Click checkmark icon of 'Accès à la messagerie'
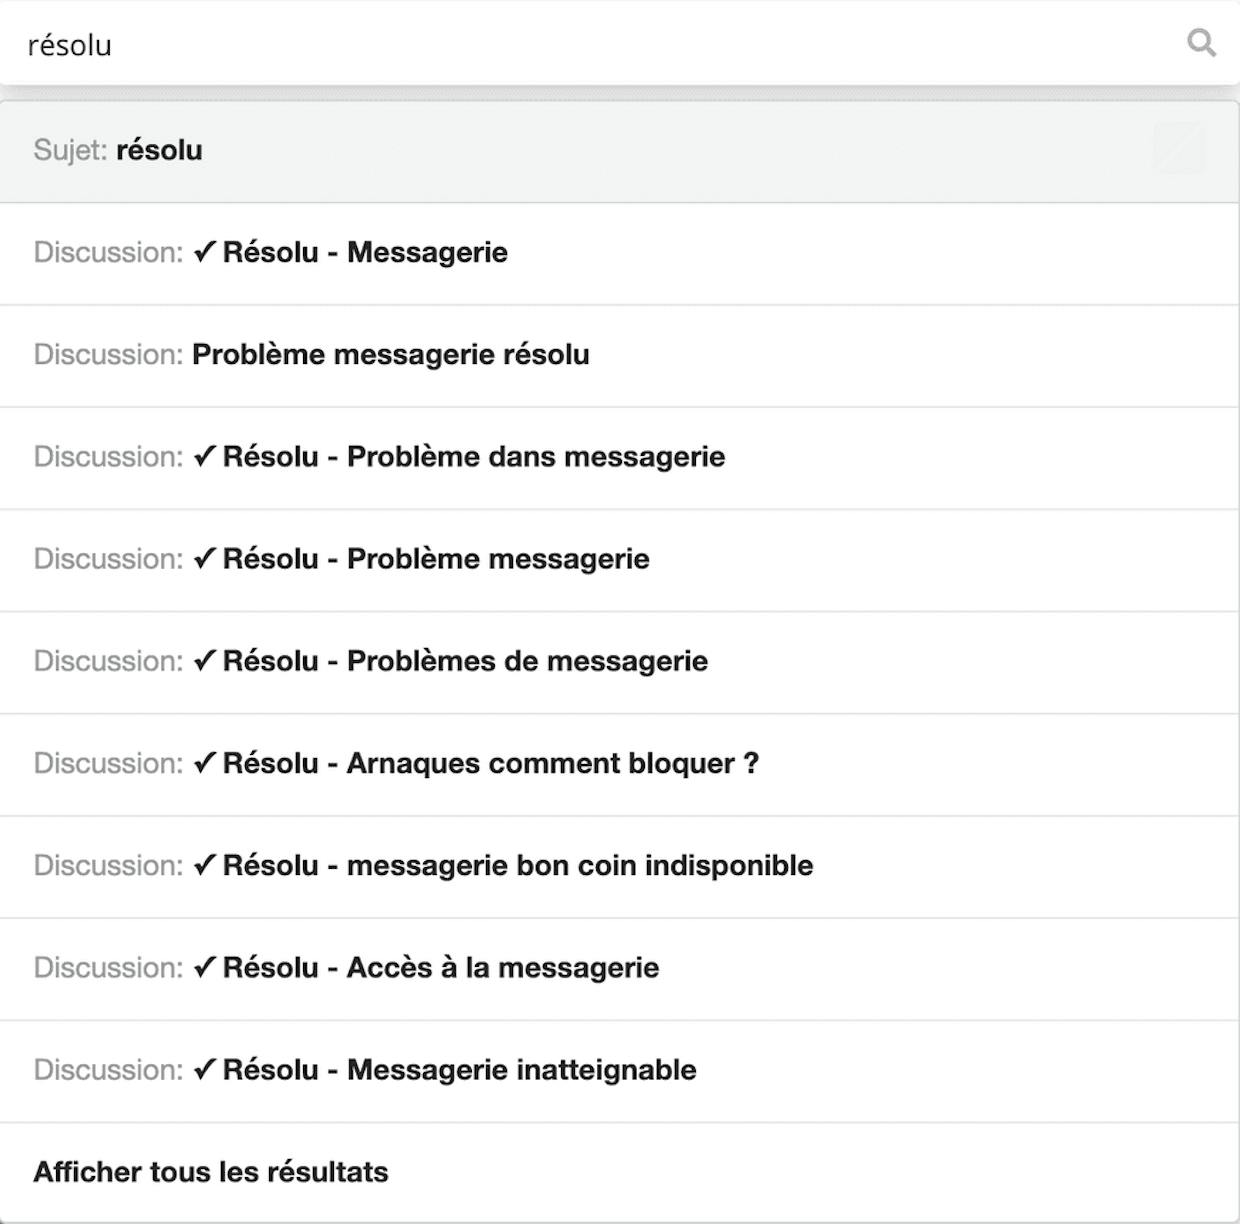Image resolution: width=1240 pixels, height=1224 pixels. (205, 967)
